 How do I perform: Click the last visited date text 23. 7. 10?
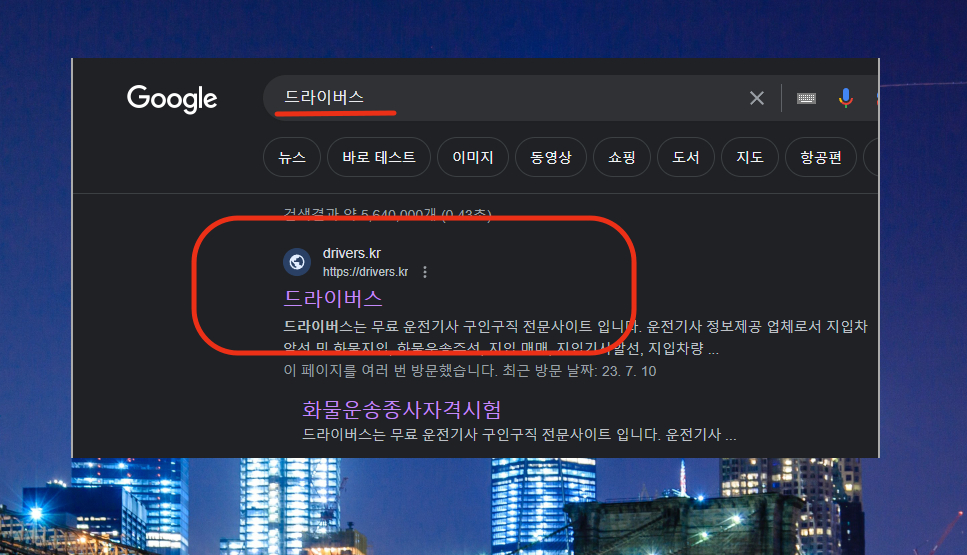point(629,371)
